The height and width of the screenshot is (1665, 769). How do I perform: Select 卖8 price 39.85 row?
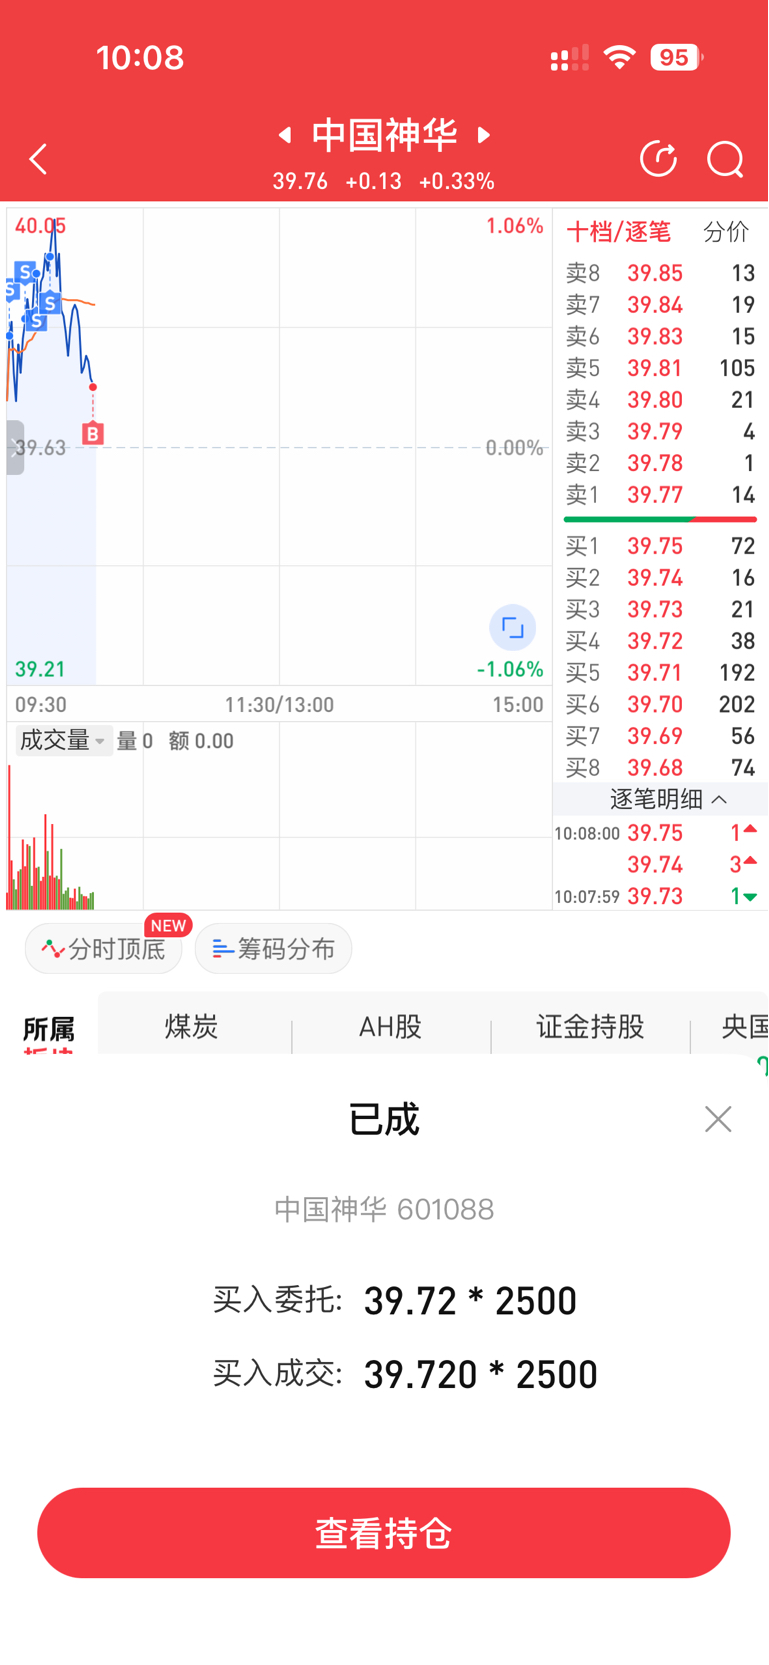[660, 273]
